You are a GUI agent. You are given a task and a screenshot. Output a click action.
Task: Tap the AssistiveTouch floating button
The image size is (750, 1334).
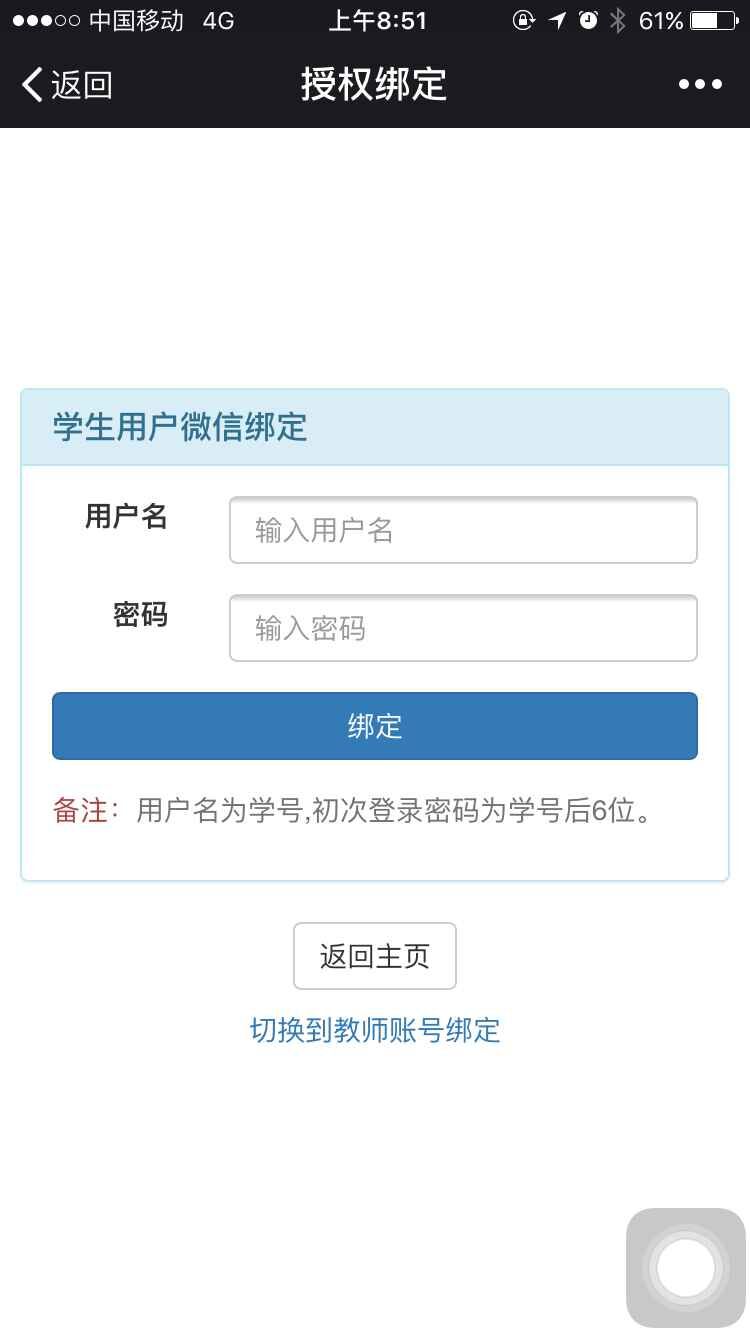[686, 1267]
